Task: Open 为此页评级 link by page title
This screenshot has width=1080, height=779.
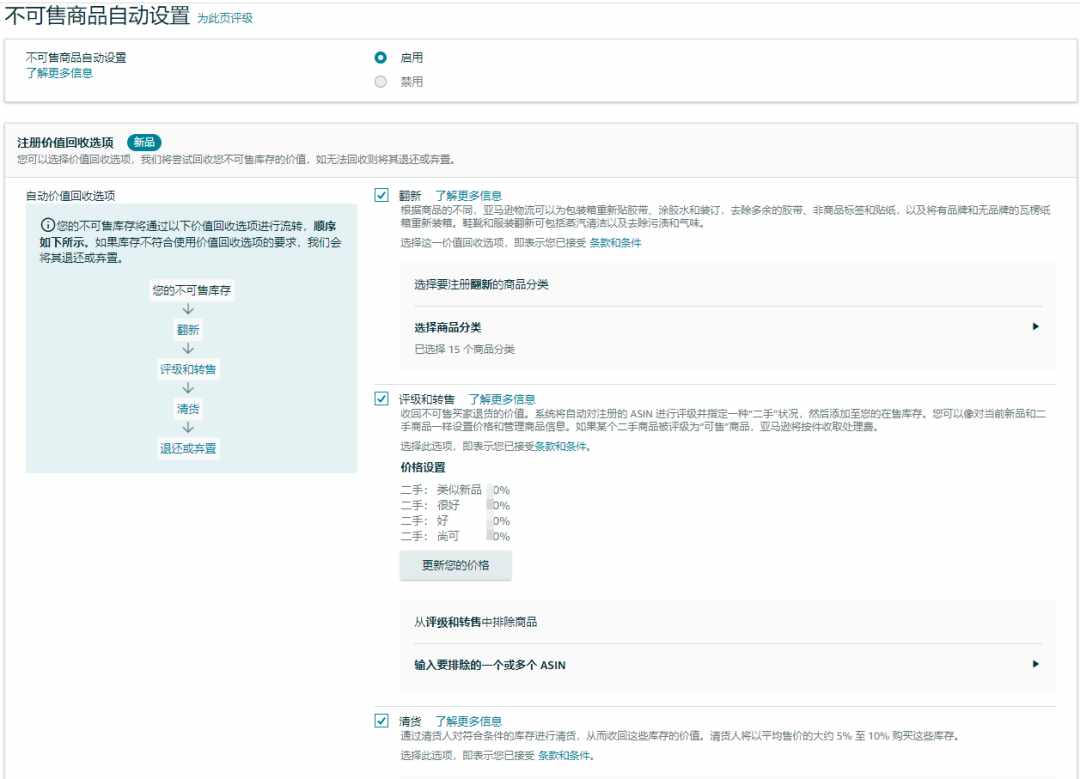Action: [x=225, y=19]
